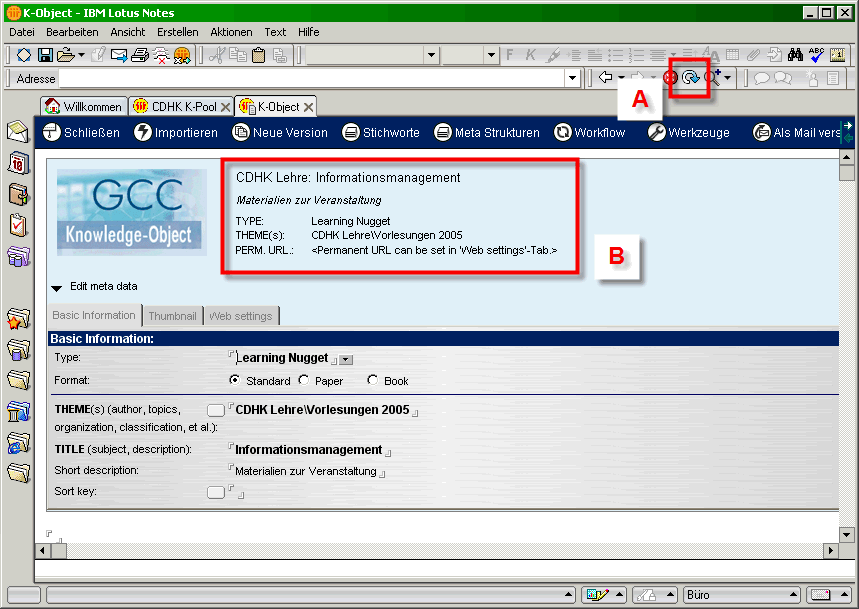This screenshot has width=859, height=609.
Task: Click the Importieren action button
Action: pyautogui.click(x=176, y=133)
